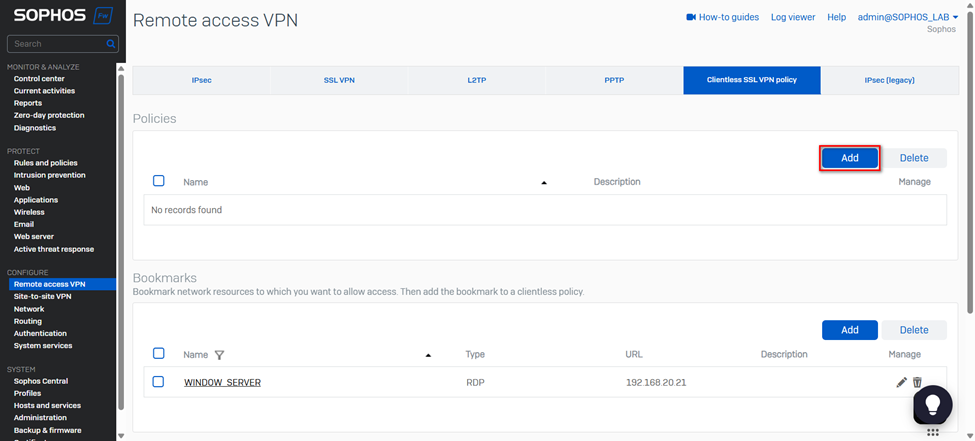The image size is (975, 441).
Task: Toggle sort arrow in Bookmarks Name column
Action: click(428, 355)
